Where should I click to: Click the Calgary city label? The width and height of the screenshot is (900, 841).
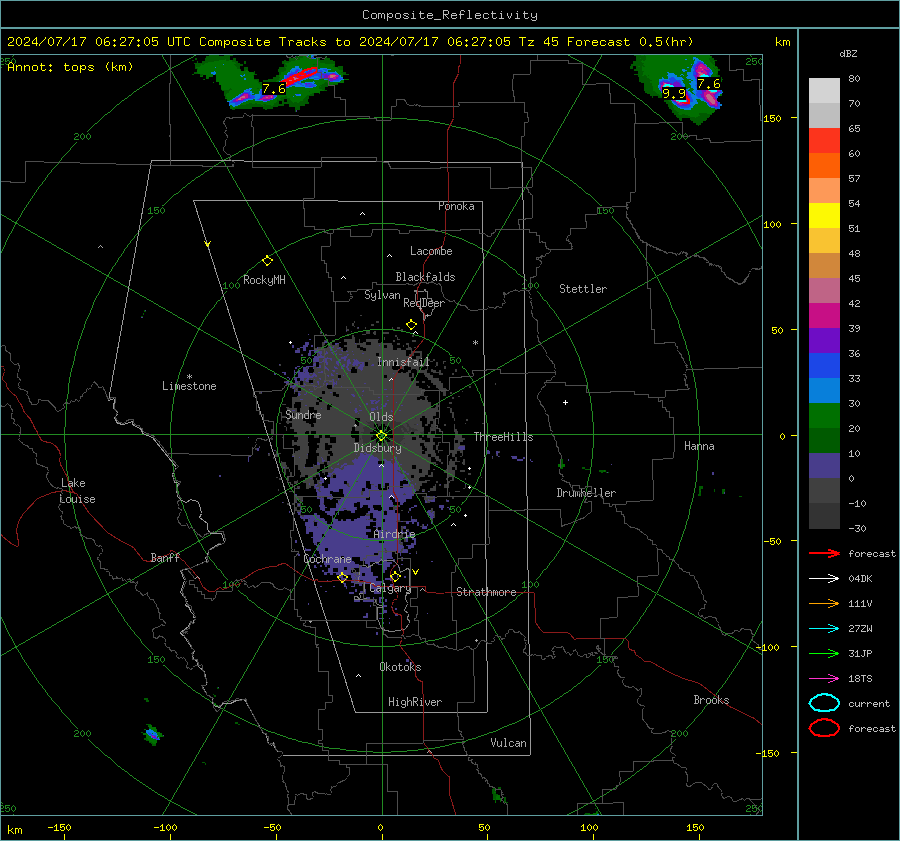(x=390, y=588)
